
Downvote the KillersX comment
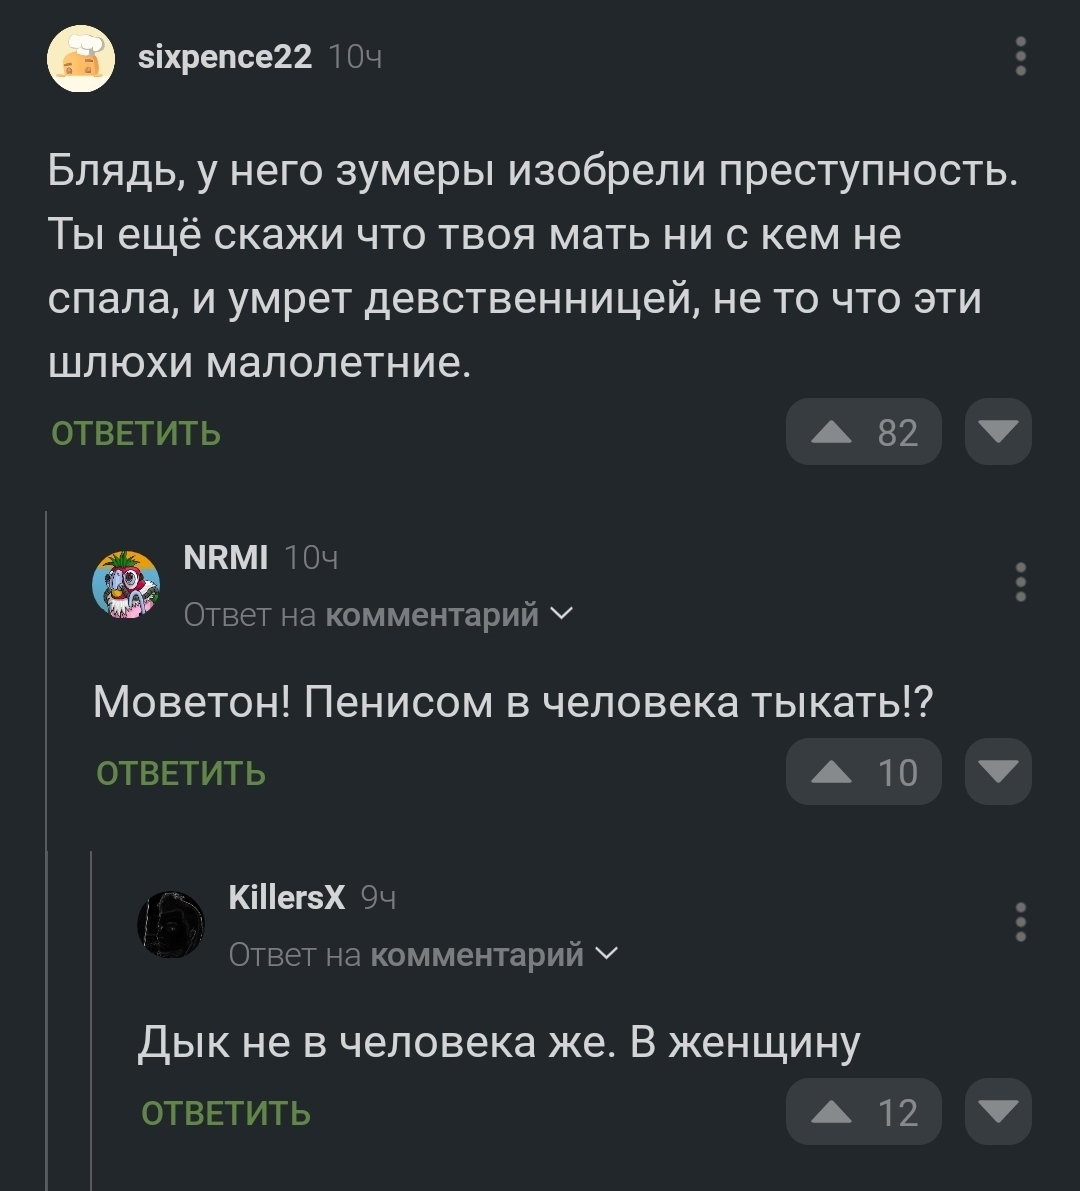pos(997,1112)
